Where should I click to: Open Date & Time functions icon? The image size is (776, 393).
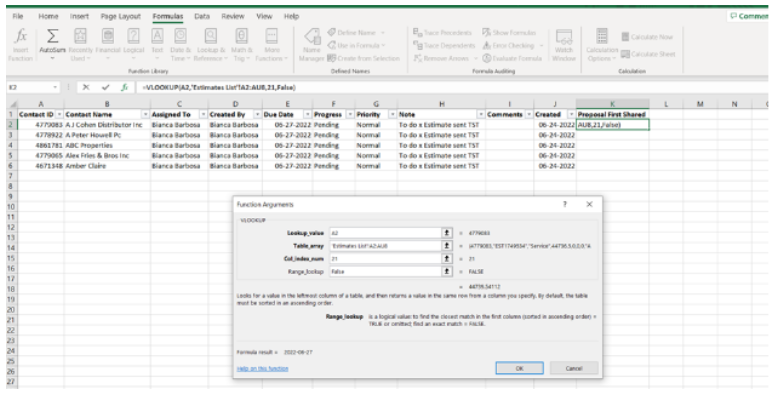pos(180,37)
